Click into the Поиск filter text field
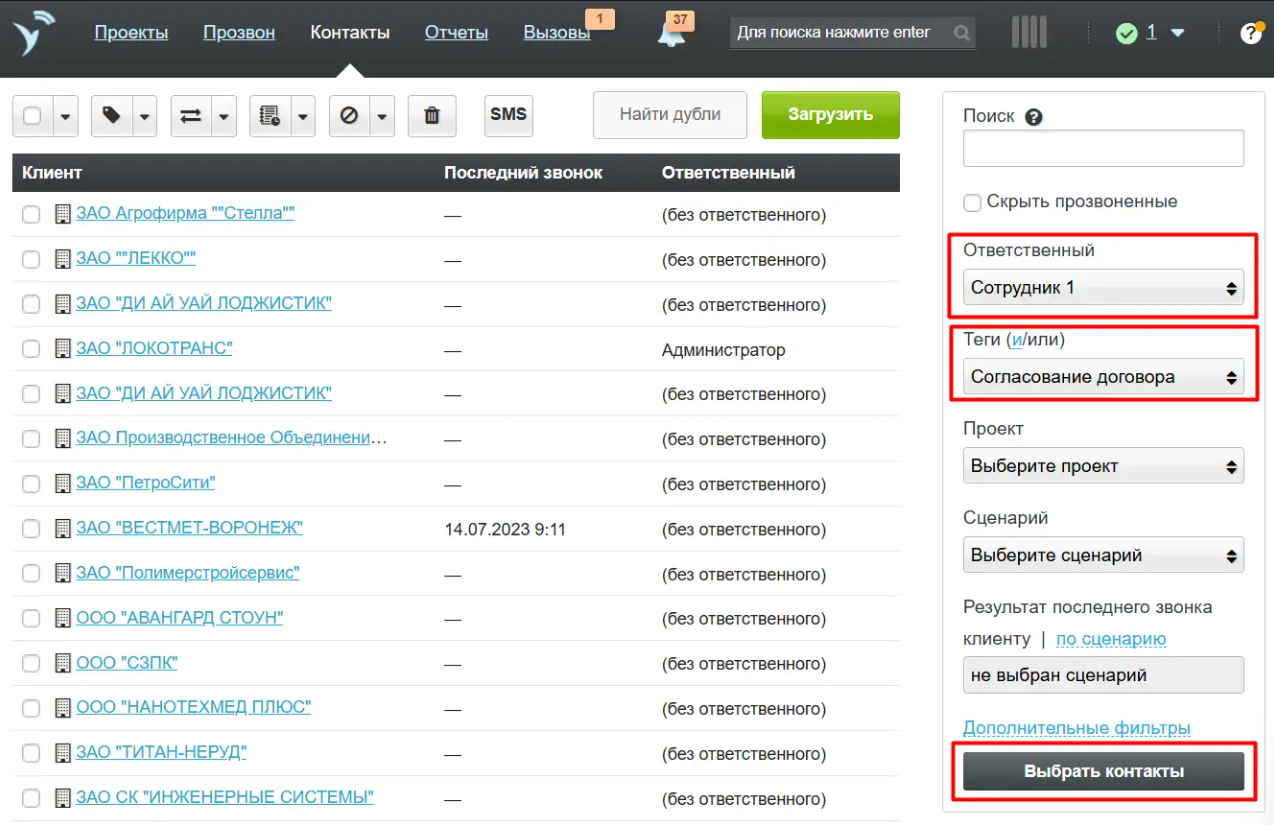 click(1103, 149)
